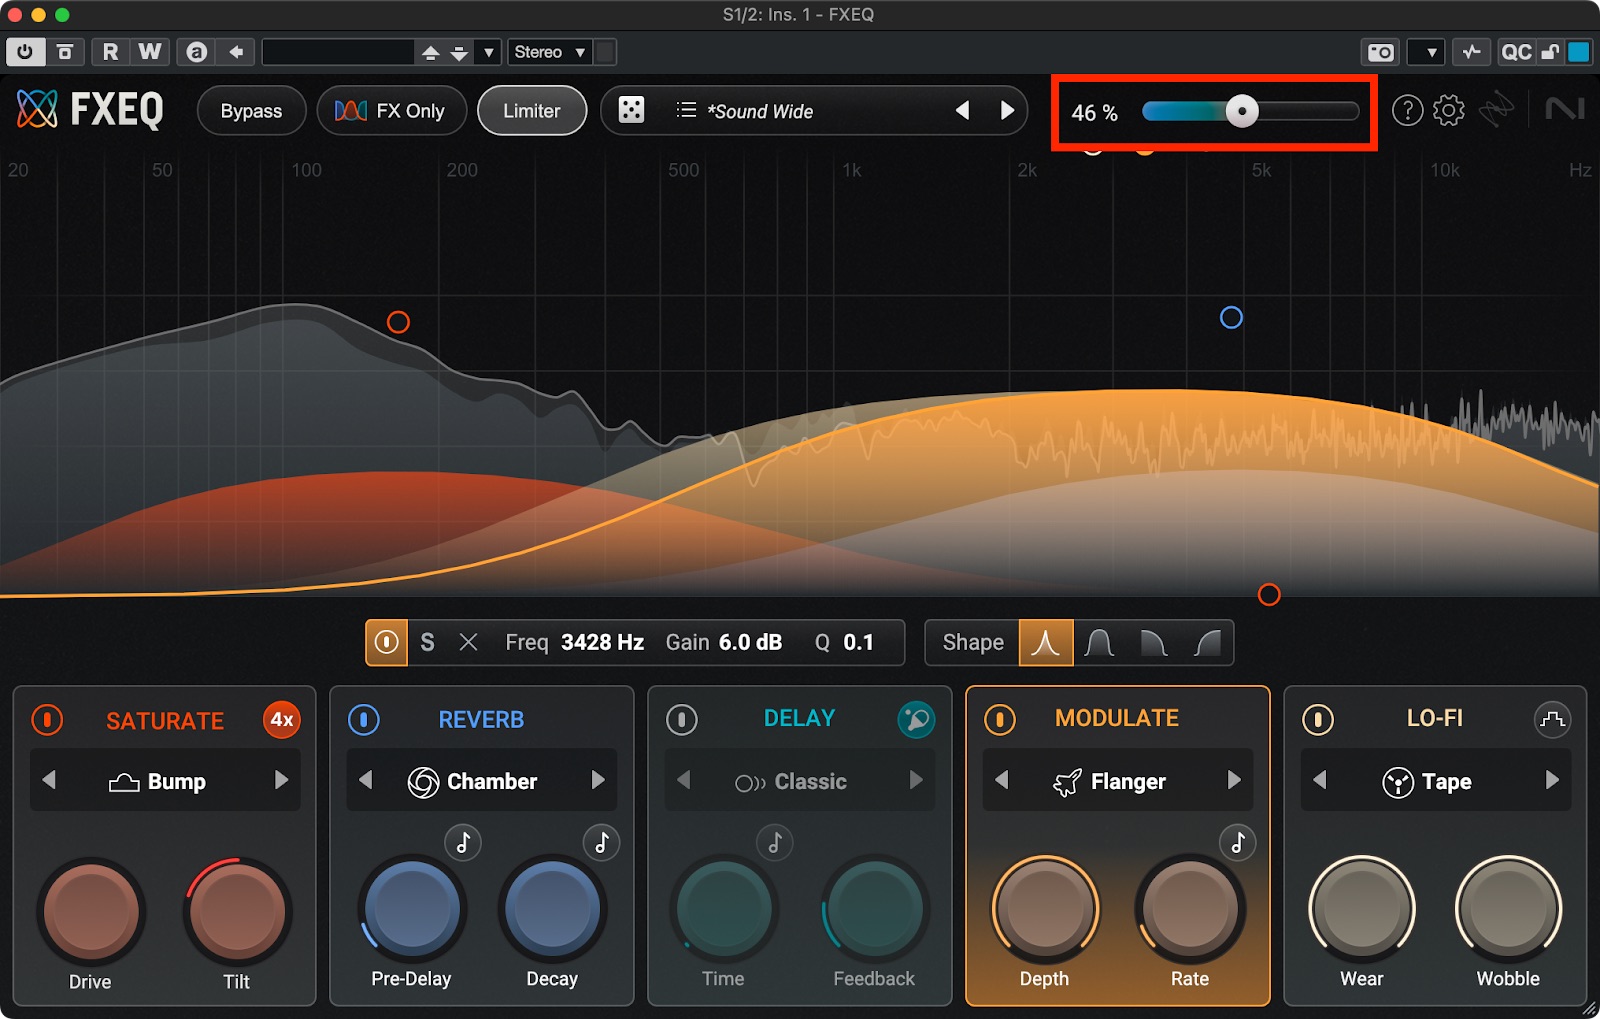Toggle the host plugin power button

25,52
